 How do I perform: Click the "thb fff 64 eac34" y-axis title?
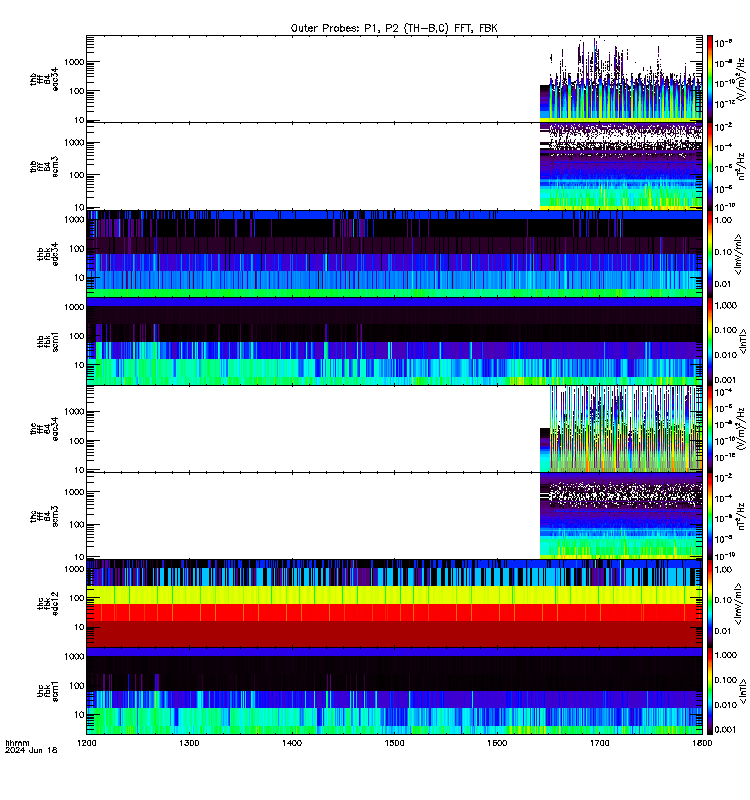pyautogui.click(x=44, y=80)
